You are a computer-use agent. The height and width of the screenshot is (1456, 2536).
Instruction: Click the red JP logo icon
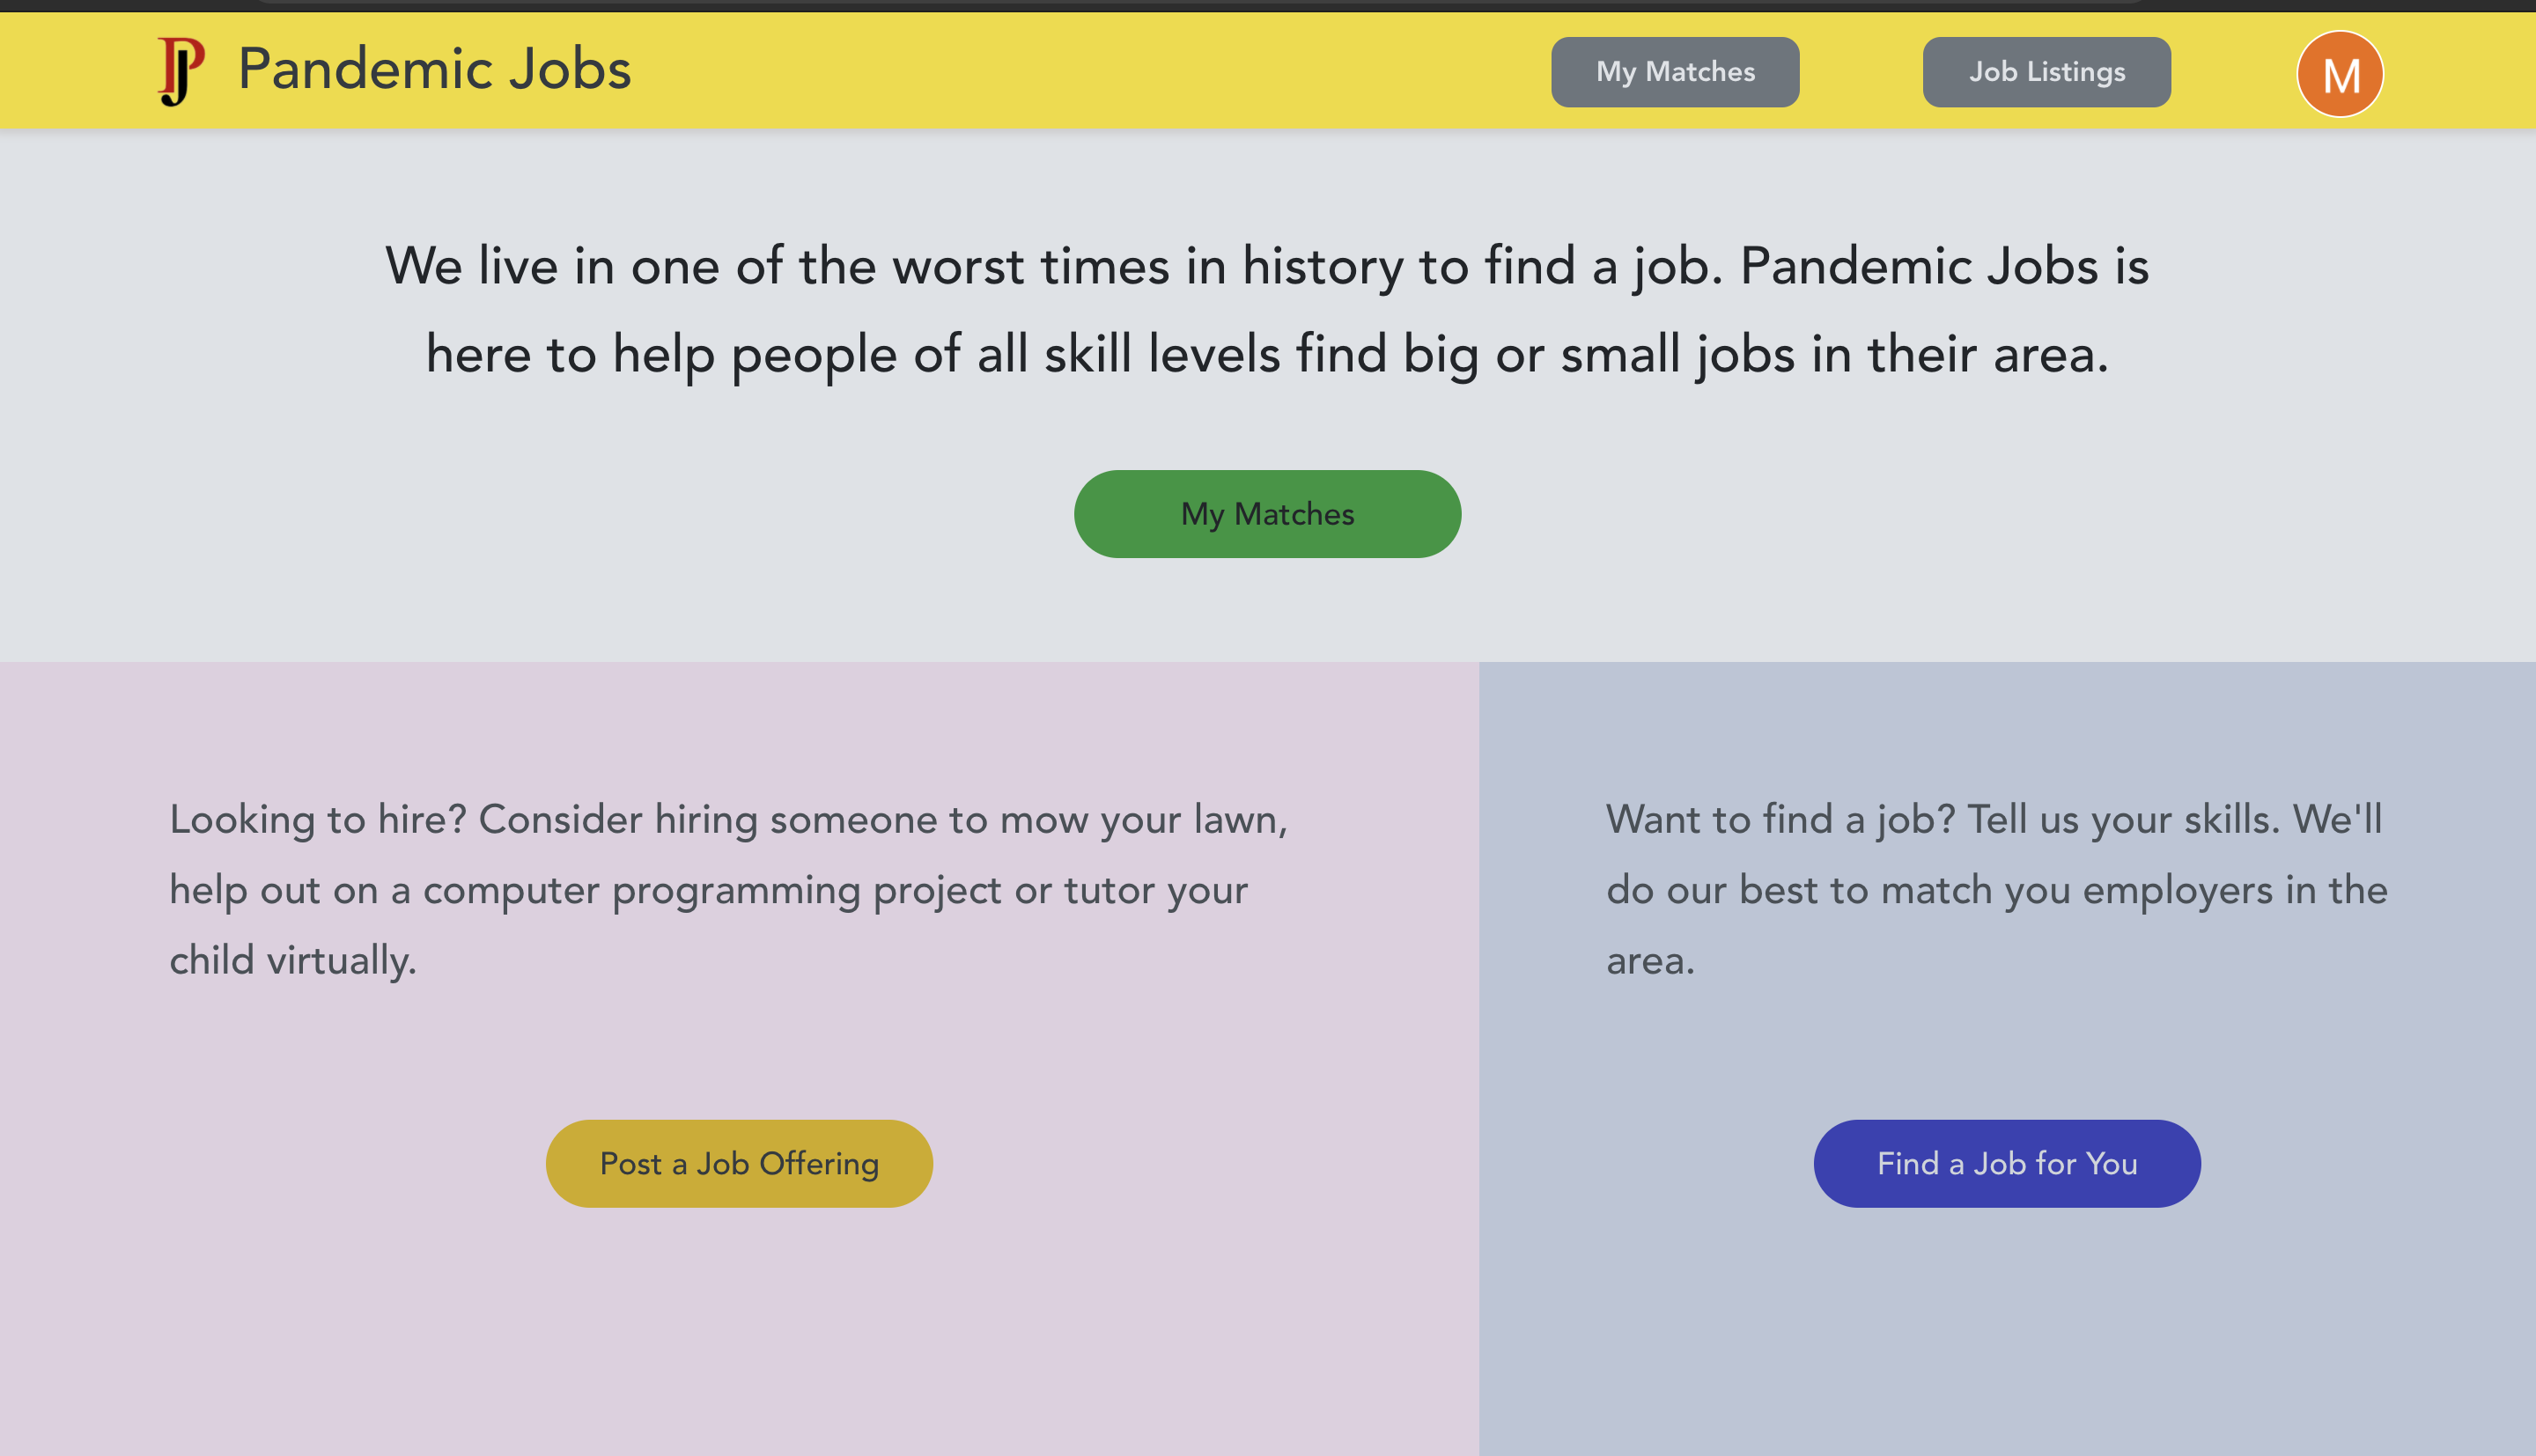(x=181, y=71)
